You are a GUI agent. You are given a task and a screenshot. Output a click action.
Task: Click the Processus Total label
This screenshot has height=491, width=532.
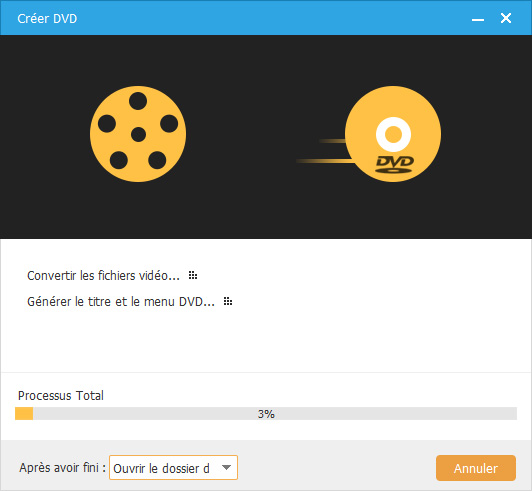[61, 396]
